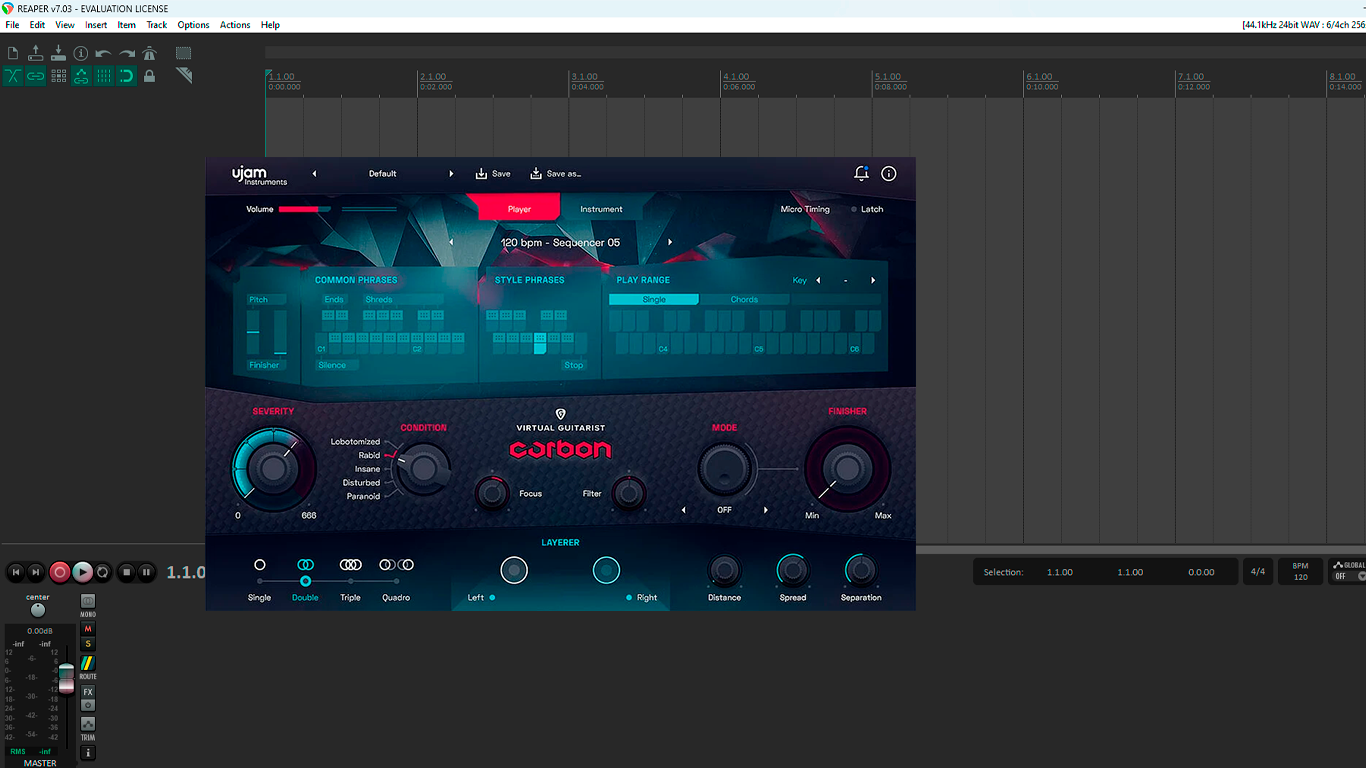Screen dimensions: 1366x768
Task: Open master track FX button
Action: [88, 692]
